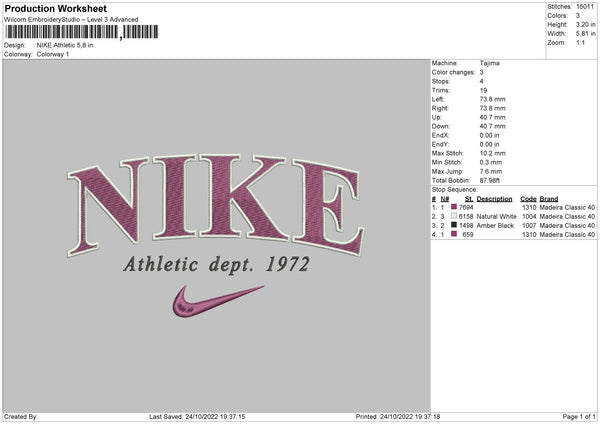Select stitch count 7694 in stop row 1
Viewport: 600px width, 424px height.
[466, 207]
